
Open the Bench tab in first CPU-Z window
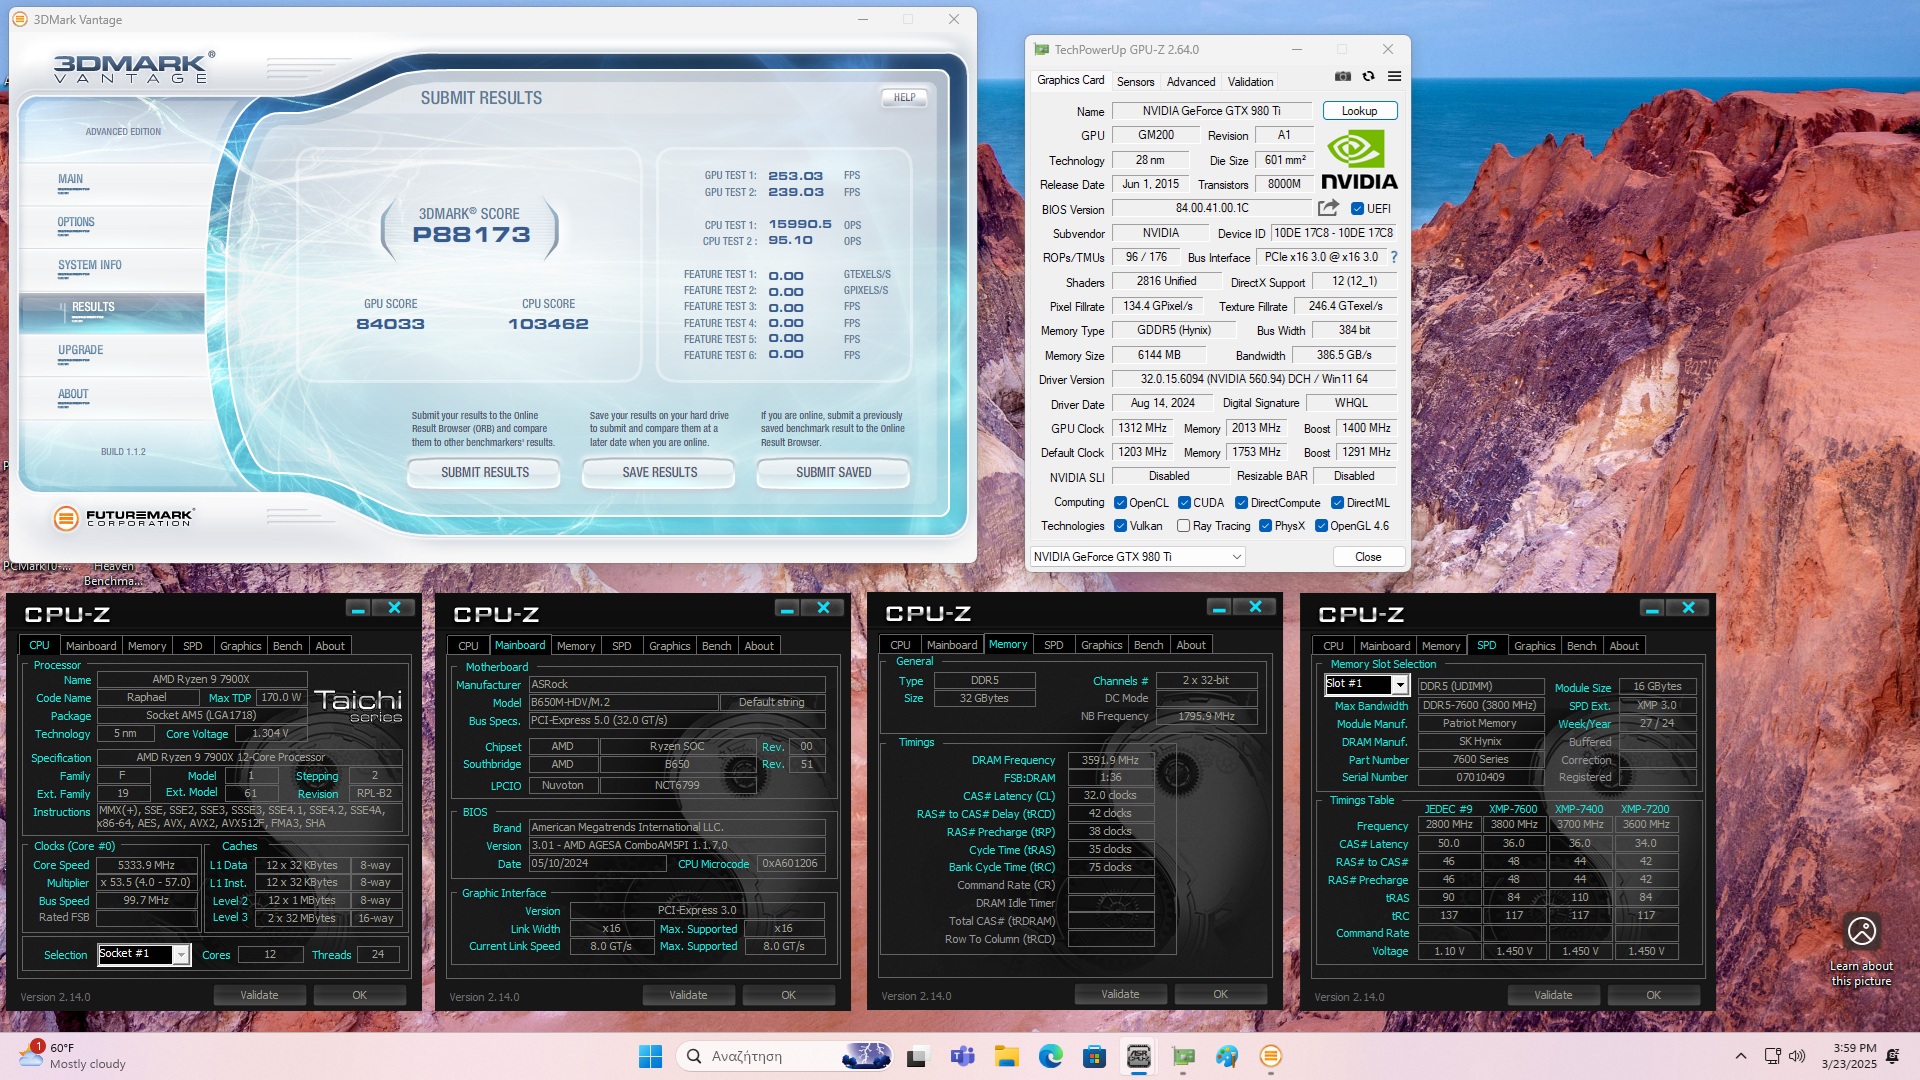click(x=287, y=646)
